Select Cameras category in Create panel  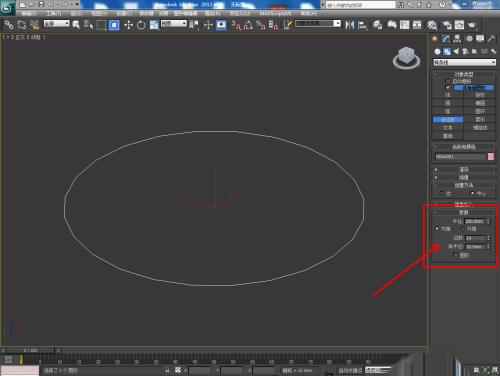click(465, 51)
